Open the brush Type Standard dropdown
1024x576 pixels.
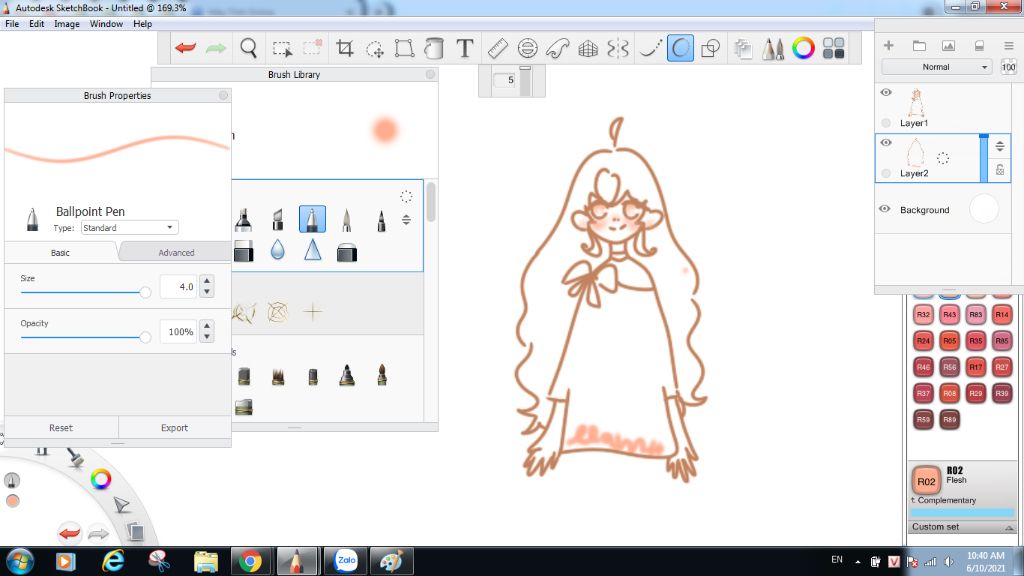coord(129,227)
